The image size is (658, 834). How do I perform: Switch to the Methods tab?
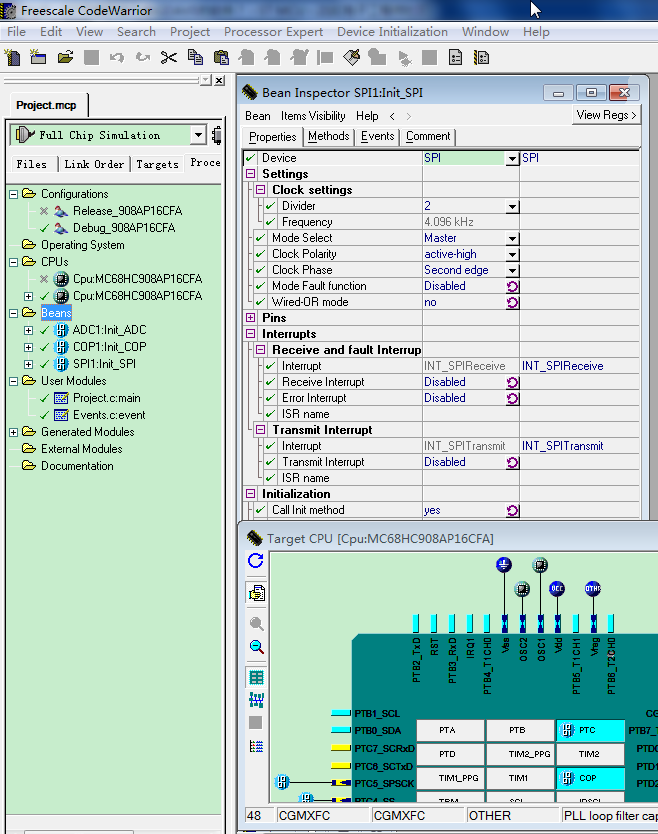pos(329,136)
